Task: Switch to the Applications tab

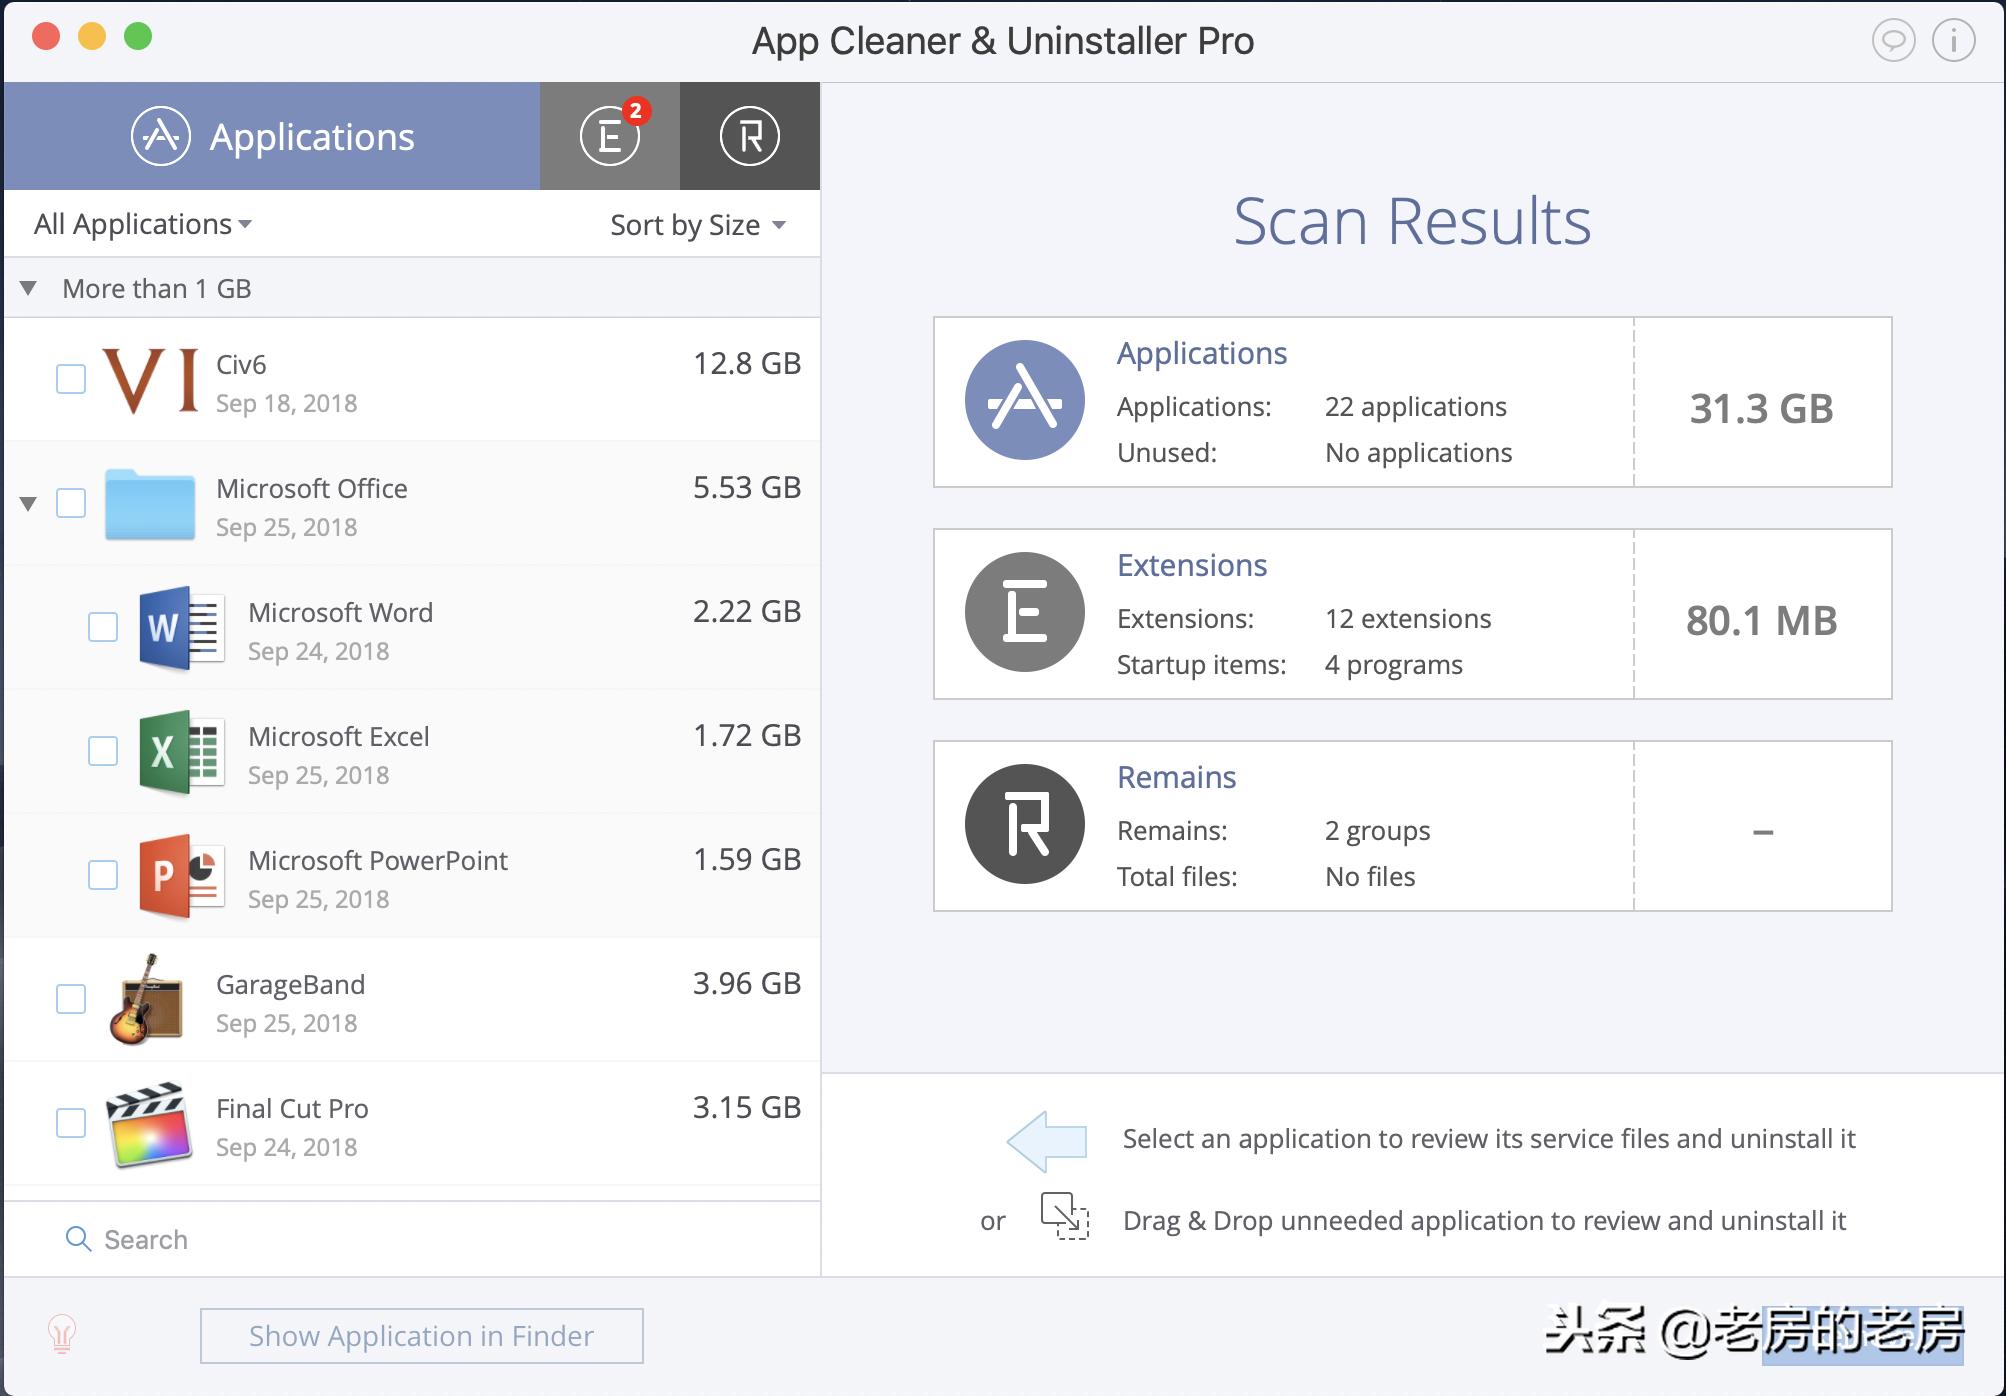Action: click(273, 137)
